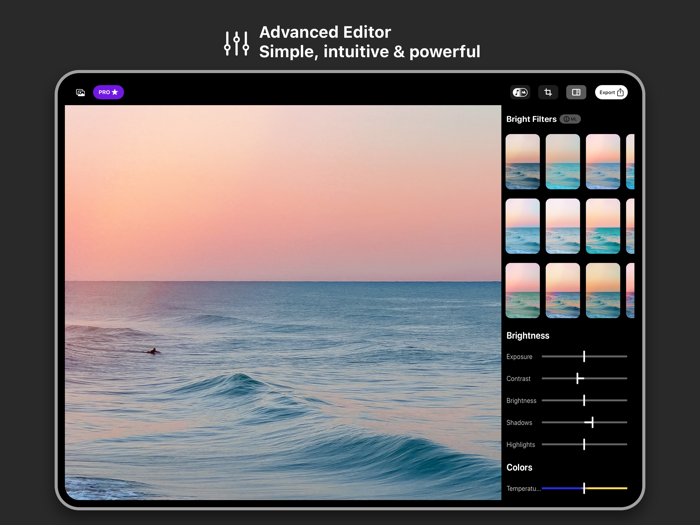Click the Temperature color slider handle
This screenshot has height=525, width=700.
pyautogui.click(x=584, y=488)
